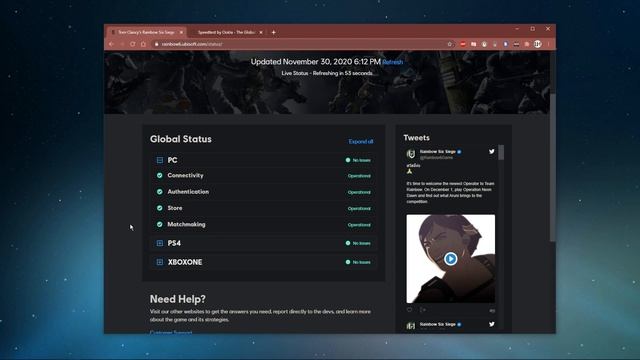Click the tweet video thumbnail image

pyautogui.click(x=451, y=259)
